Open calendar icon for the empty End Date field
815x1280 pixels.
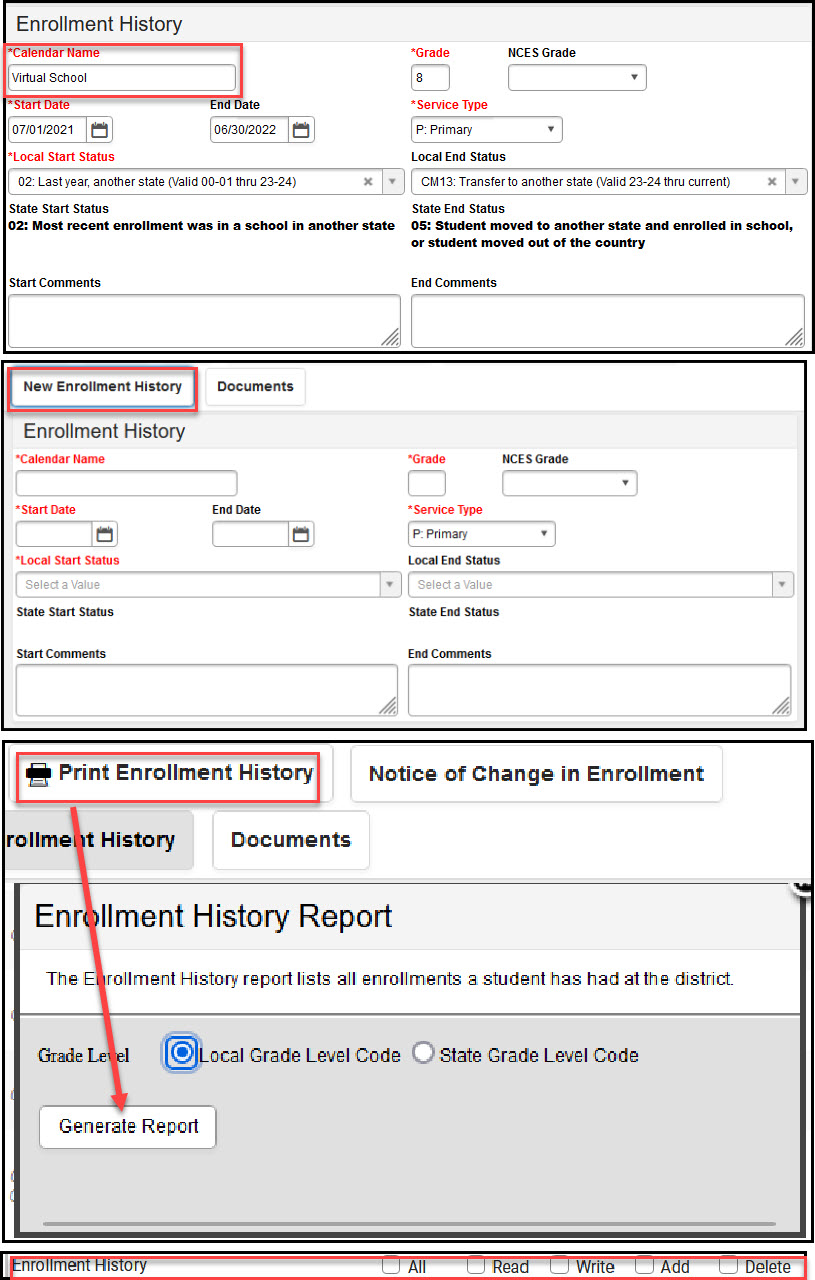(x=301, y=534)
